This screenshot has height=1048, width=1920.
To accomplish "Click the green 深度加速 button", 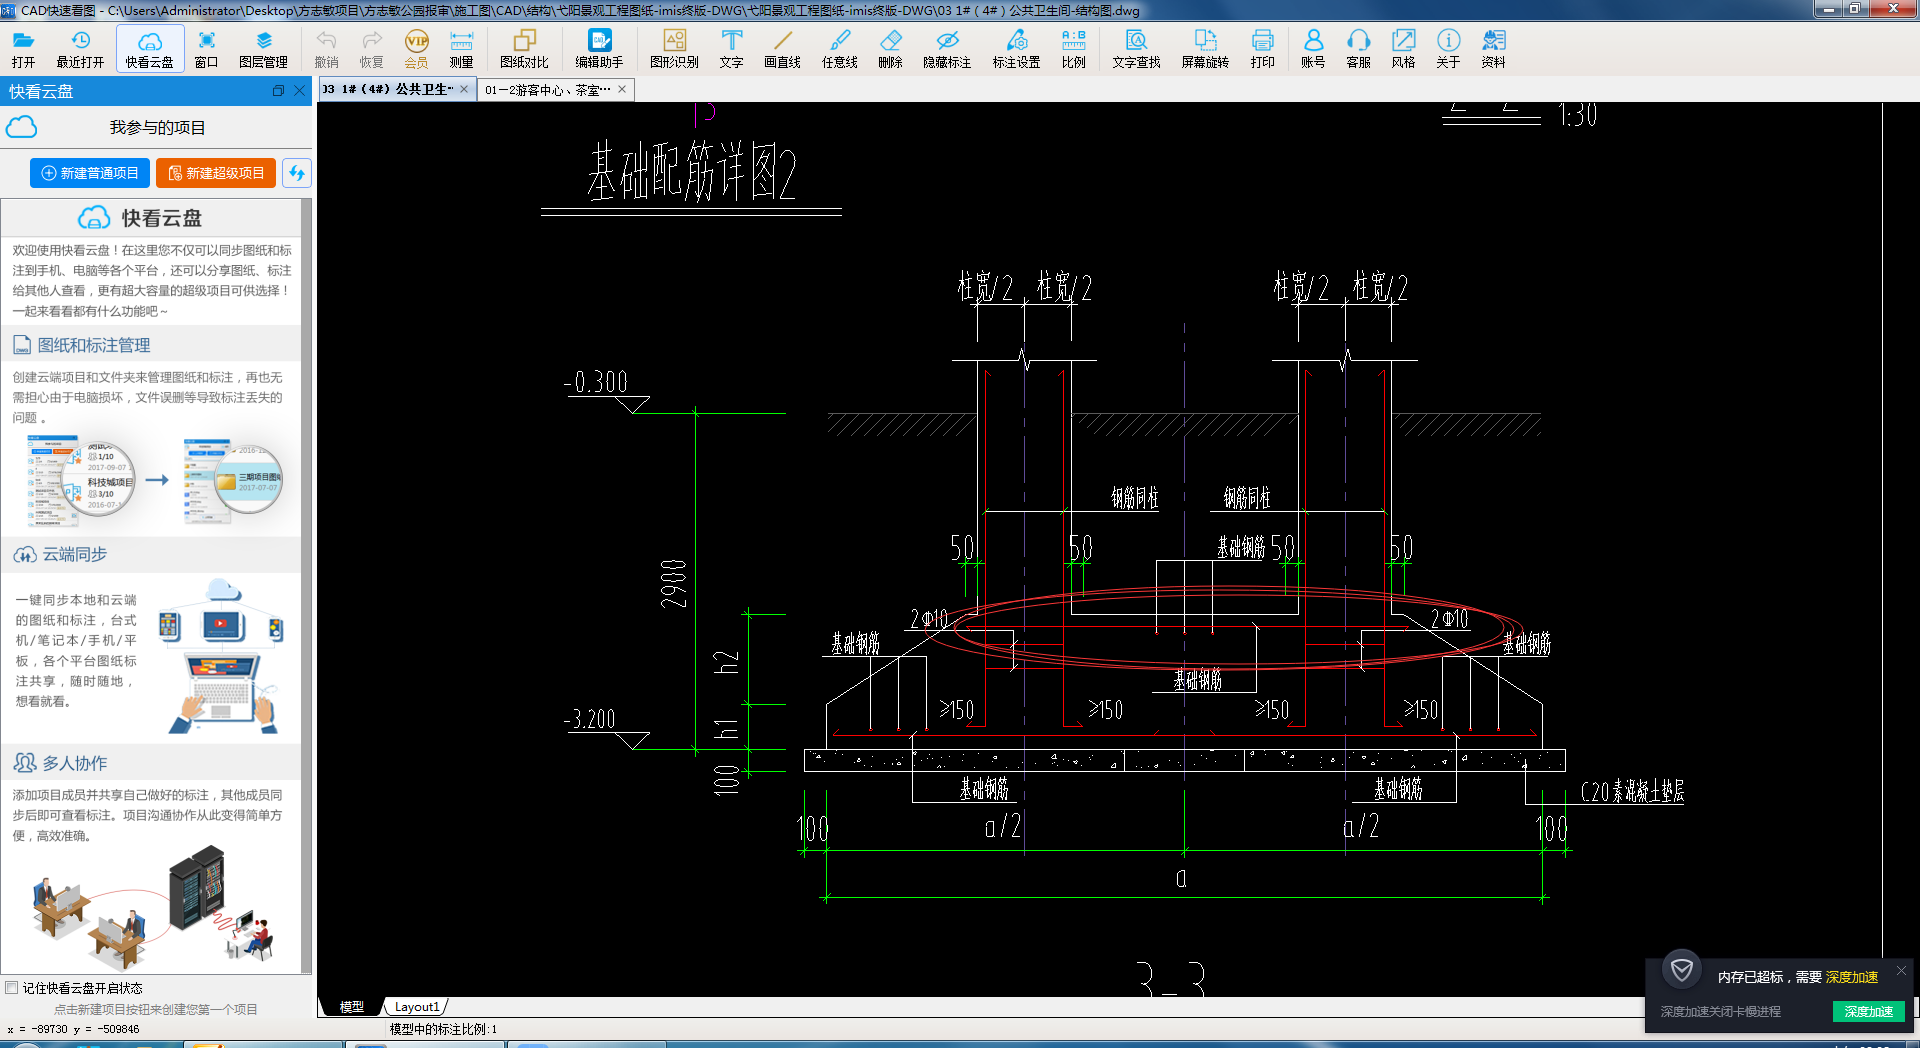I will [x=1868, y=1011].
